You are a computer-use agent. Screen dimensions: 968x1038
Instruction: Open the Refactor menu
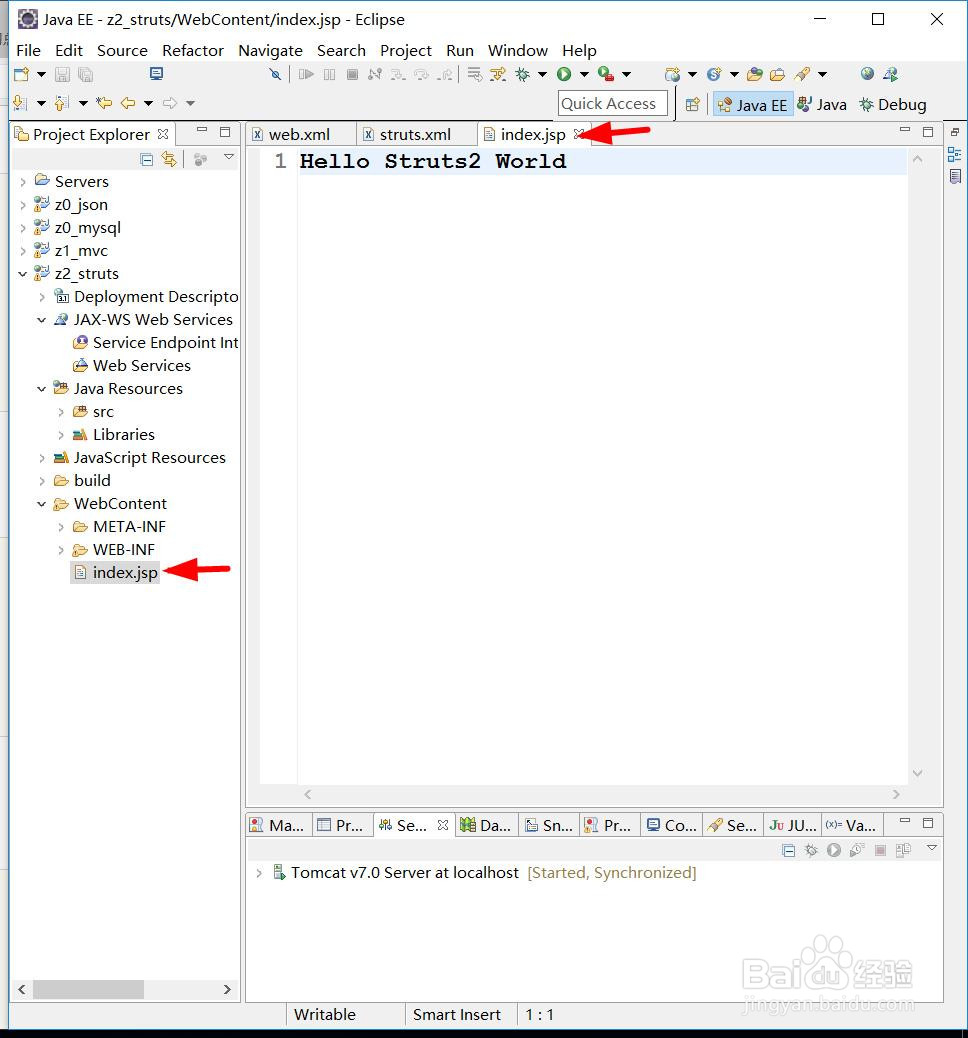pos(193,50)
